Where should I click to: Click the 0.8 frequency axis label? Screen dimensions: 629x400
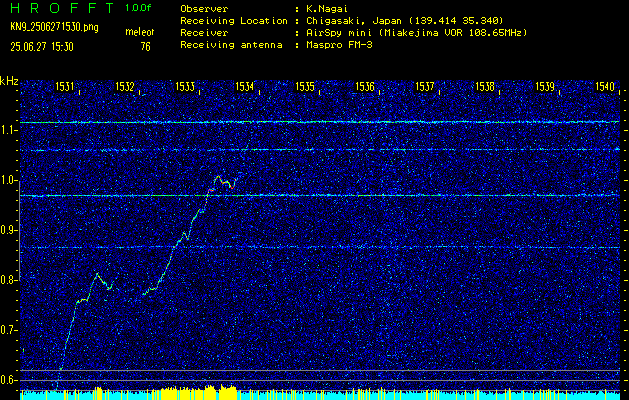(7, 280)
